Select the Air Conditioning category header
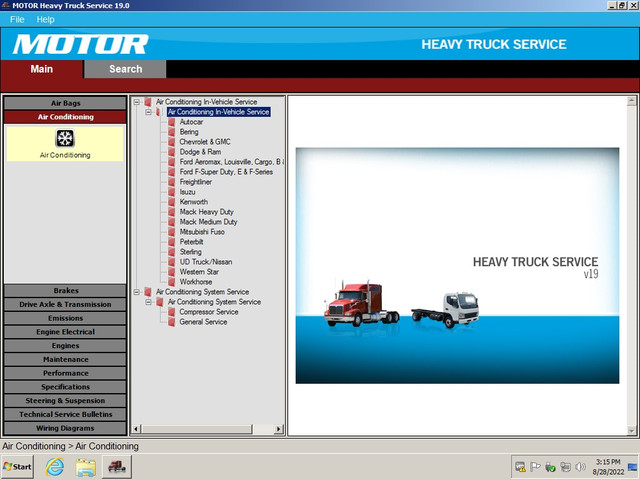This screenshot has width=640, height=480. pos(65,117)
